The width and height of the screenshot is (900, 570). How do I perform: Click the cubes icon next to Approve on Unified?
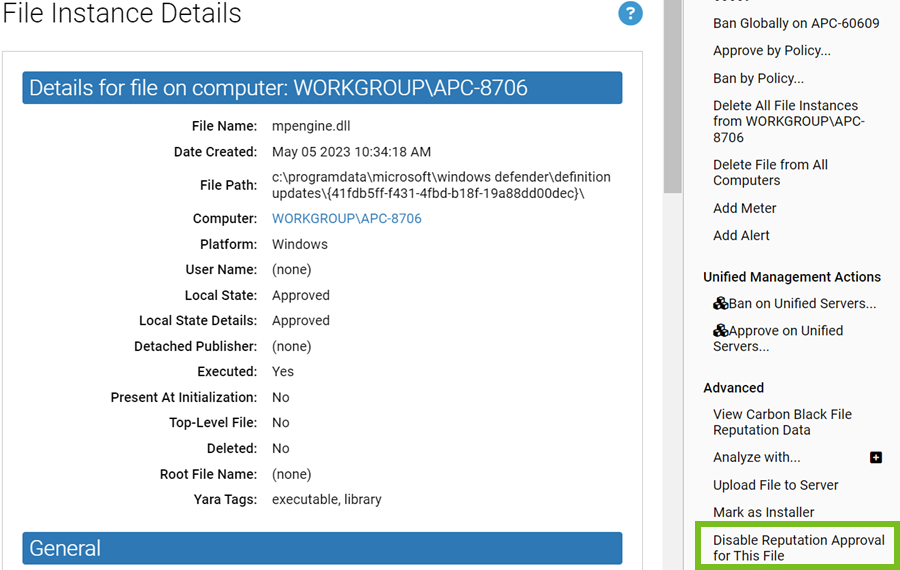[720, 331]
